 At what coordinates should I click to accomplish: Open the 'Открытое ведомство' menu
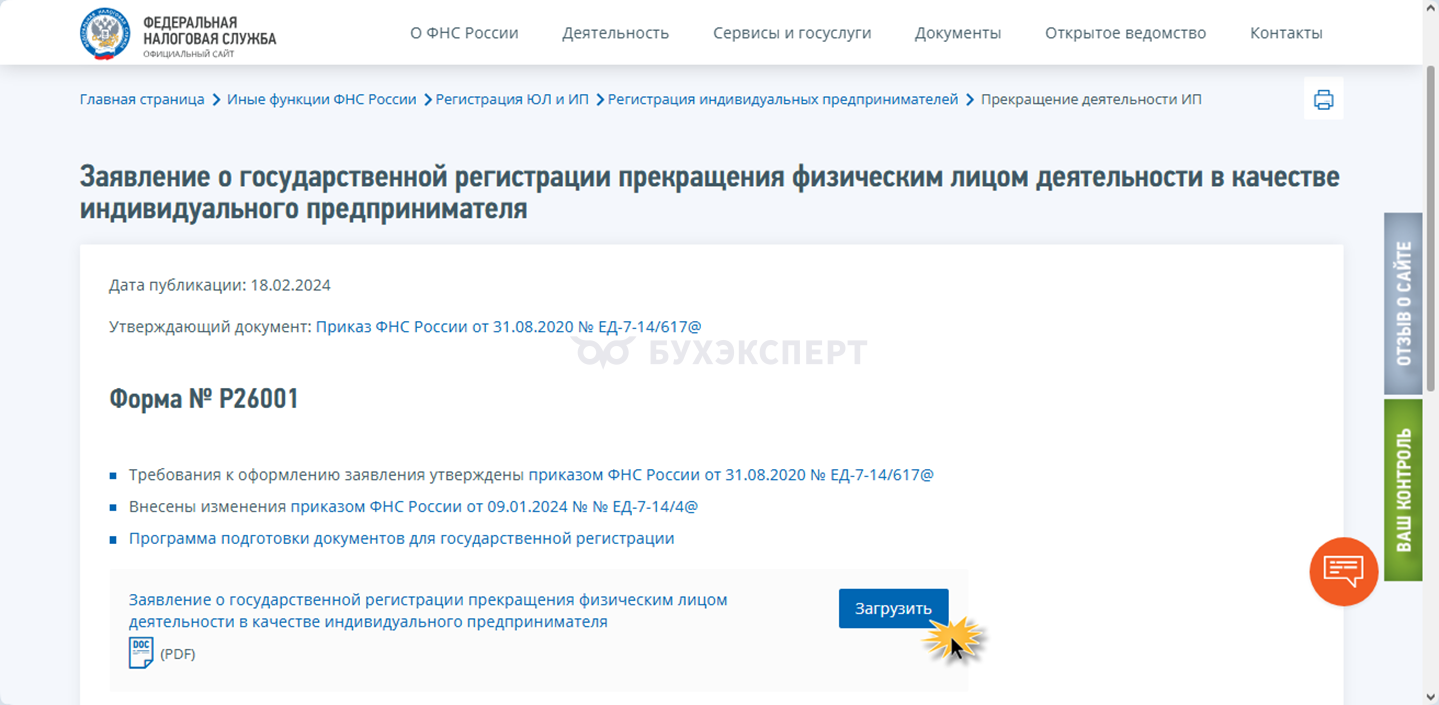1125,33
